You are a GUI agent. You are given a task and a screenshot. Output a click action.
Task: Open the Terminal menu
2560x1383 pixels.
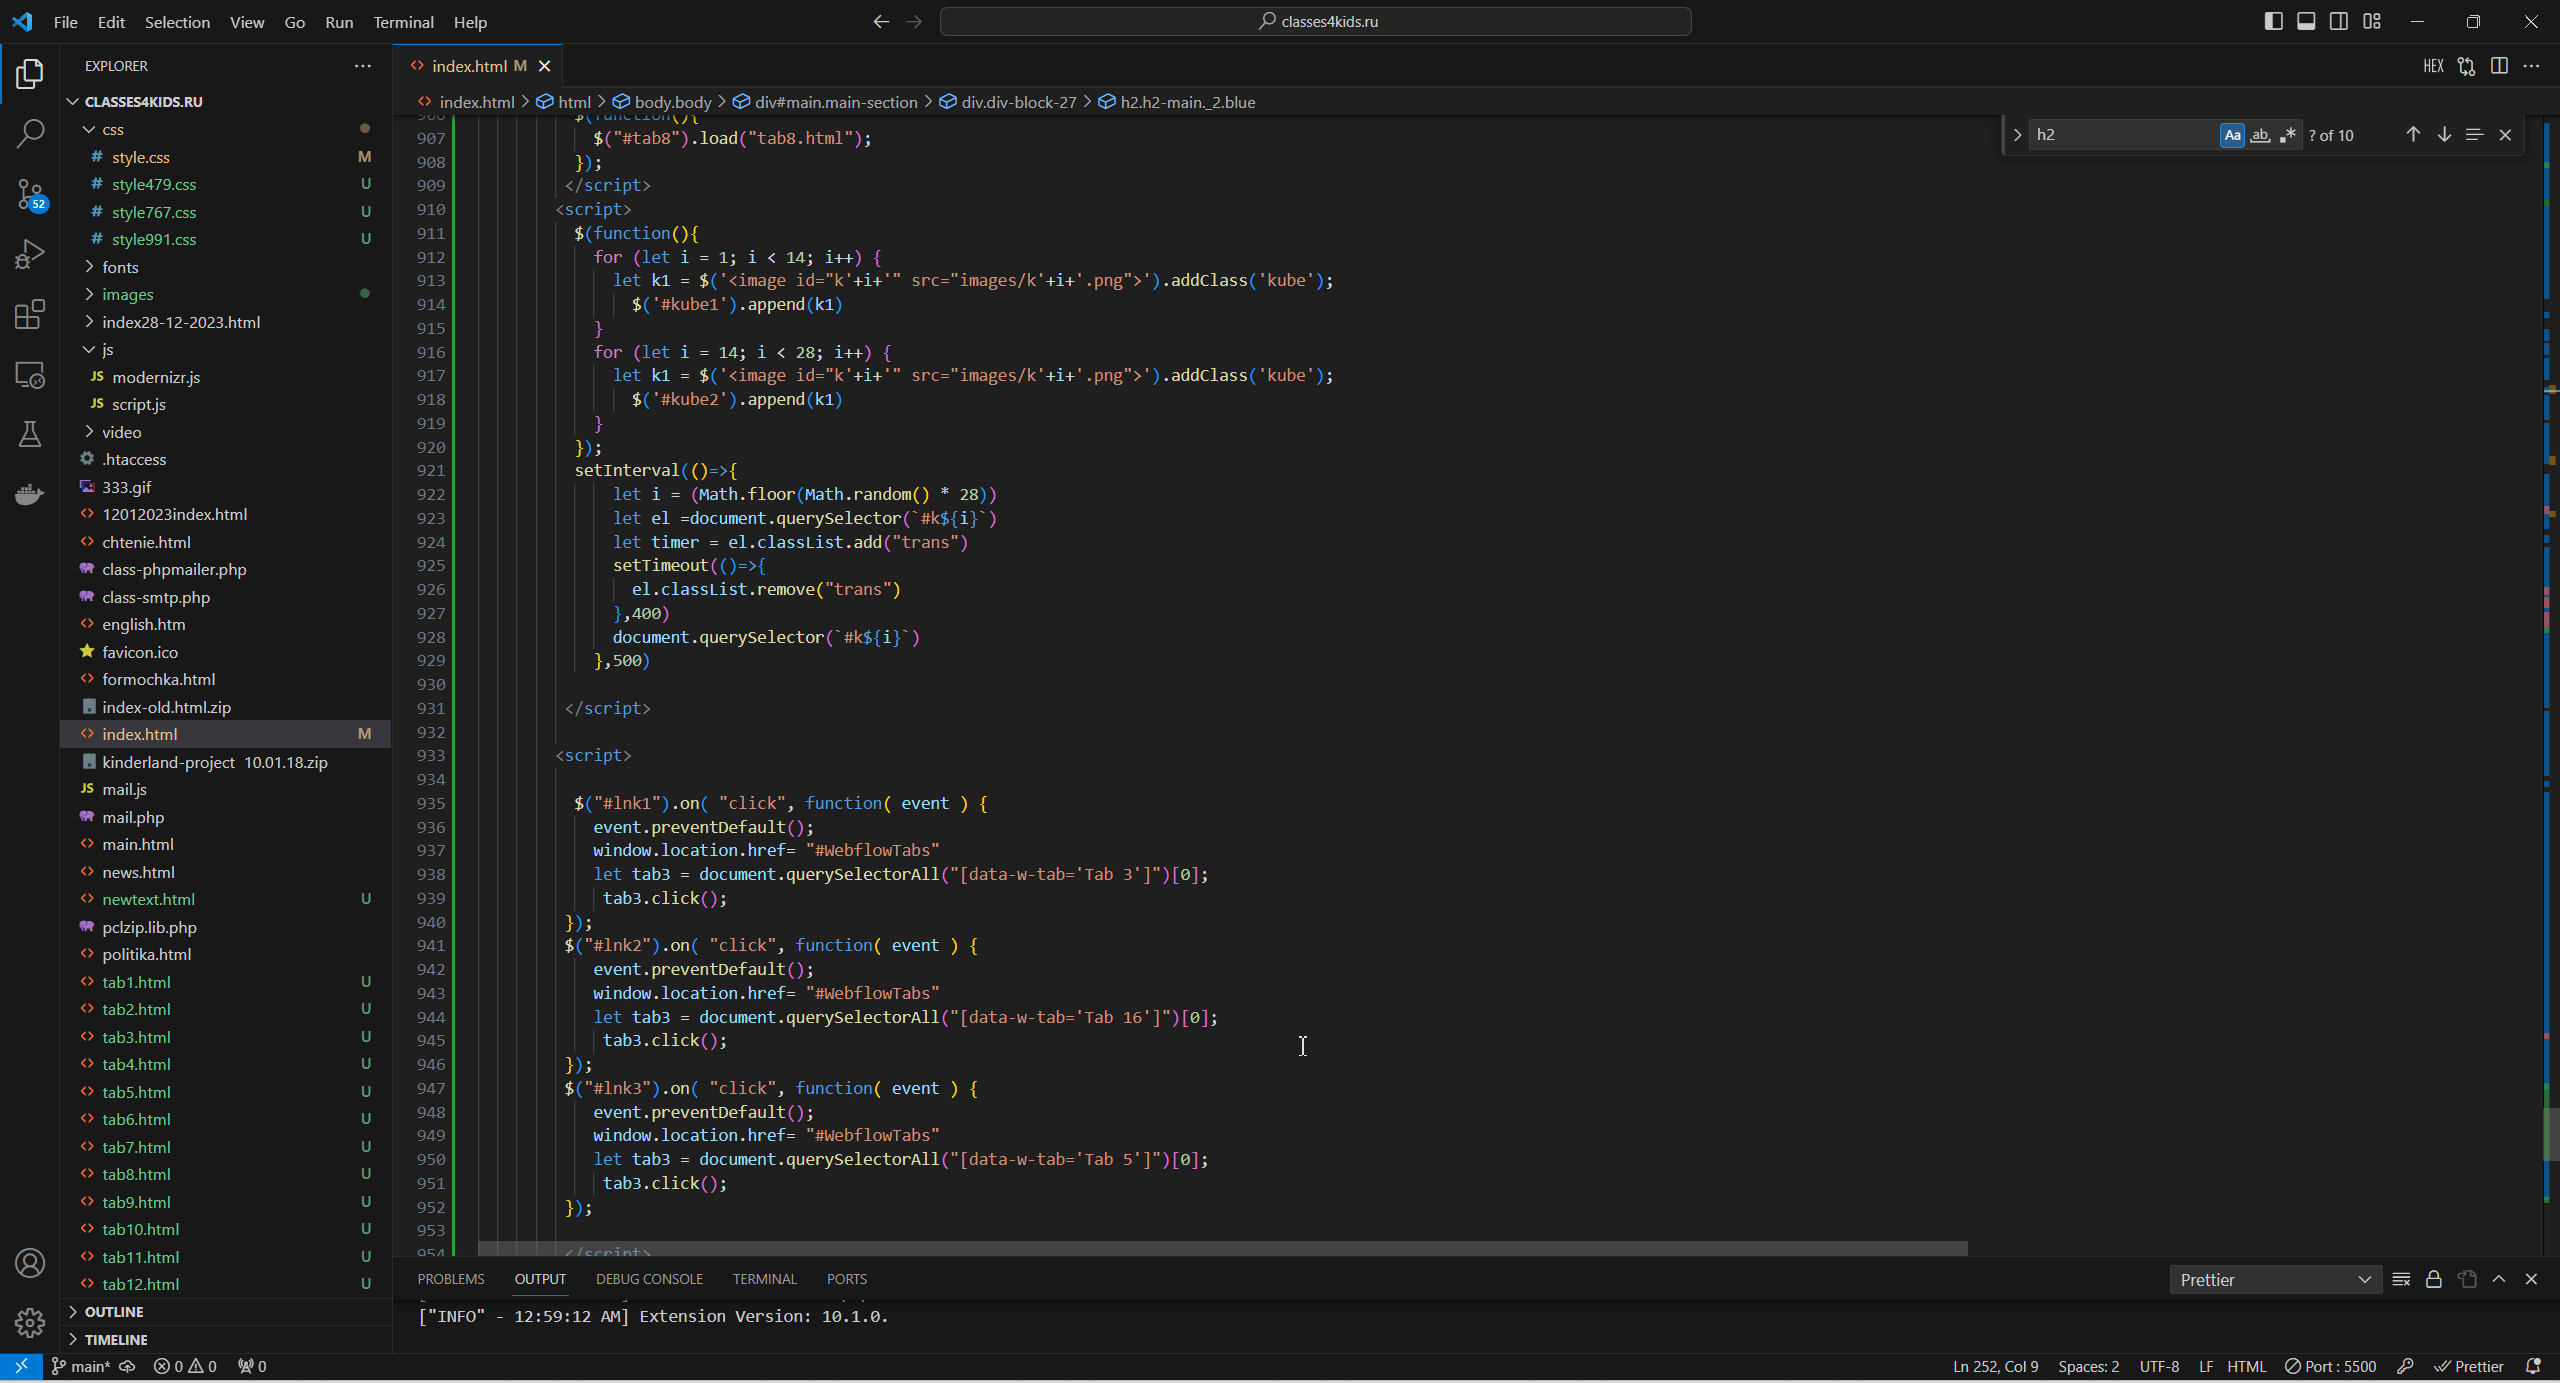[x=403, y=22]
